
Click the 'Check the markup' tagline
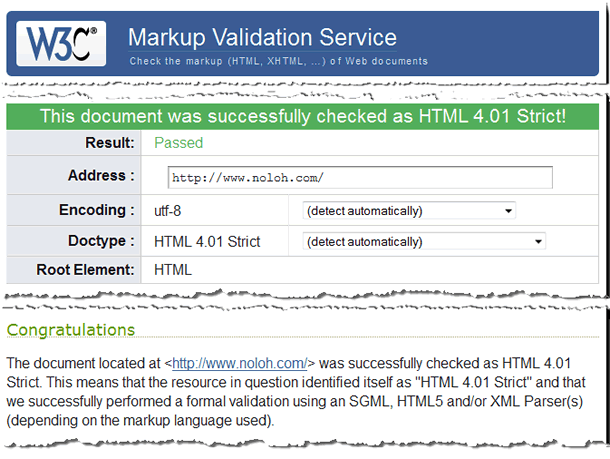[279, 61]
